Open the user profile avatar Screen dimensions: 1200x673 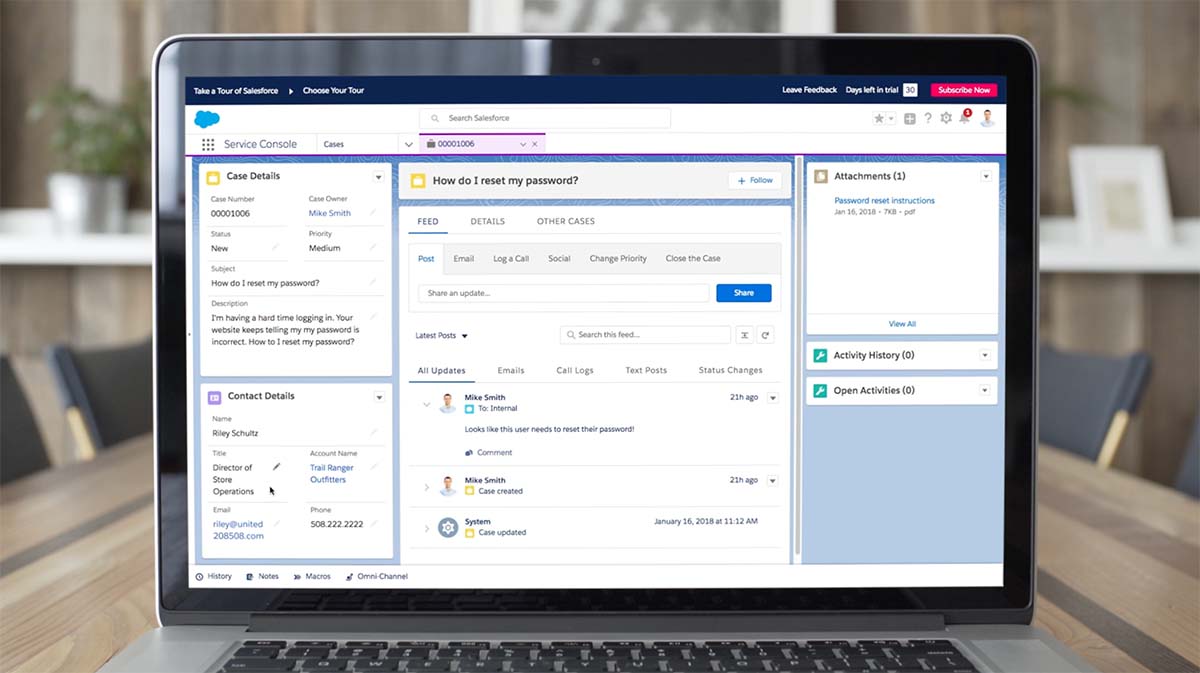pos(987,118)
